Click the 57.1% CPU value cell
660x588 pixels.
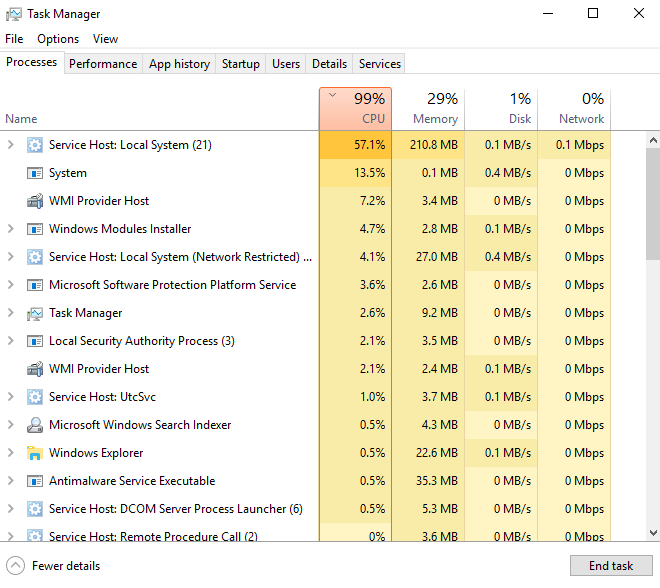[x=356, y=145]
